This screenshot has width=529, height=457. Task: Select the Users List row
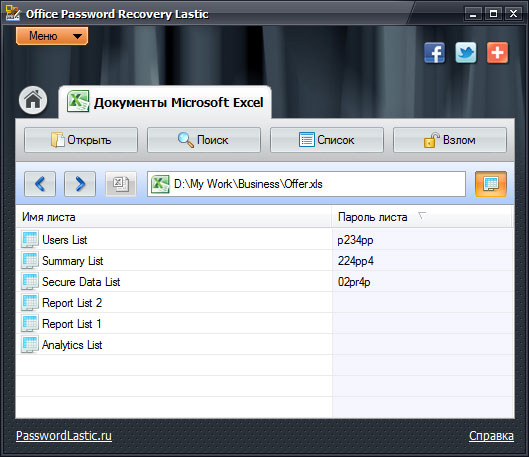point(265,239)
